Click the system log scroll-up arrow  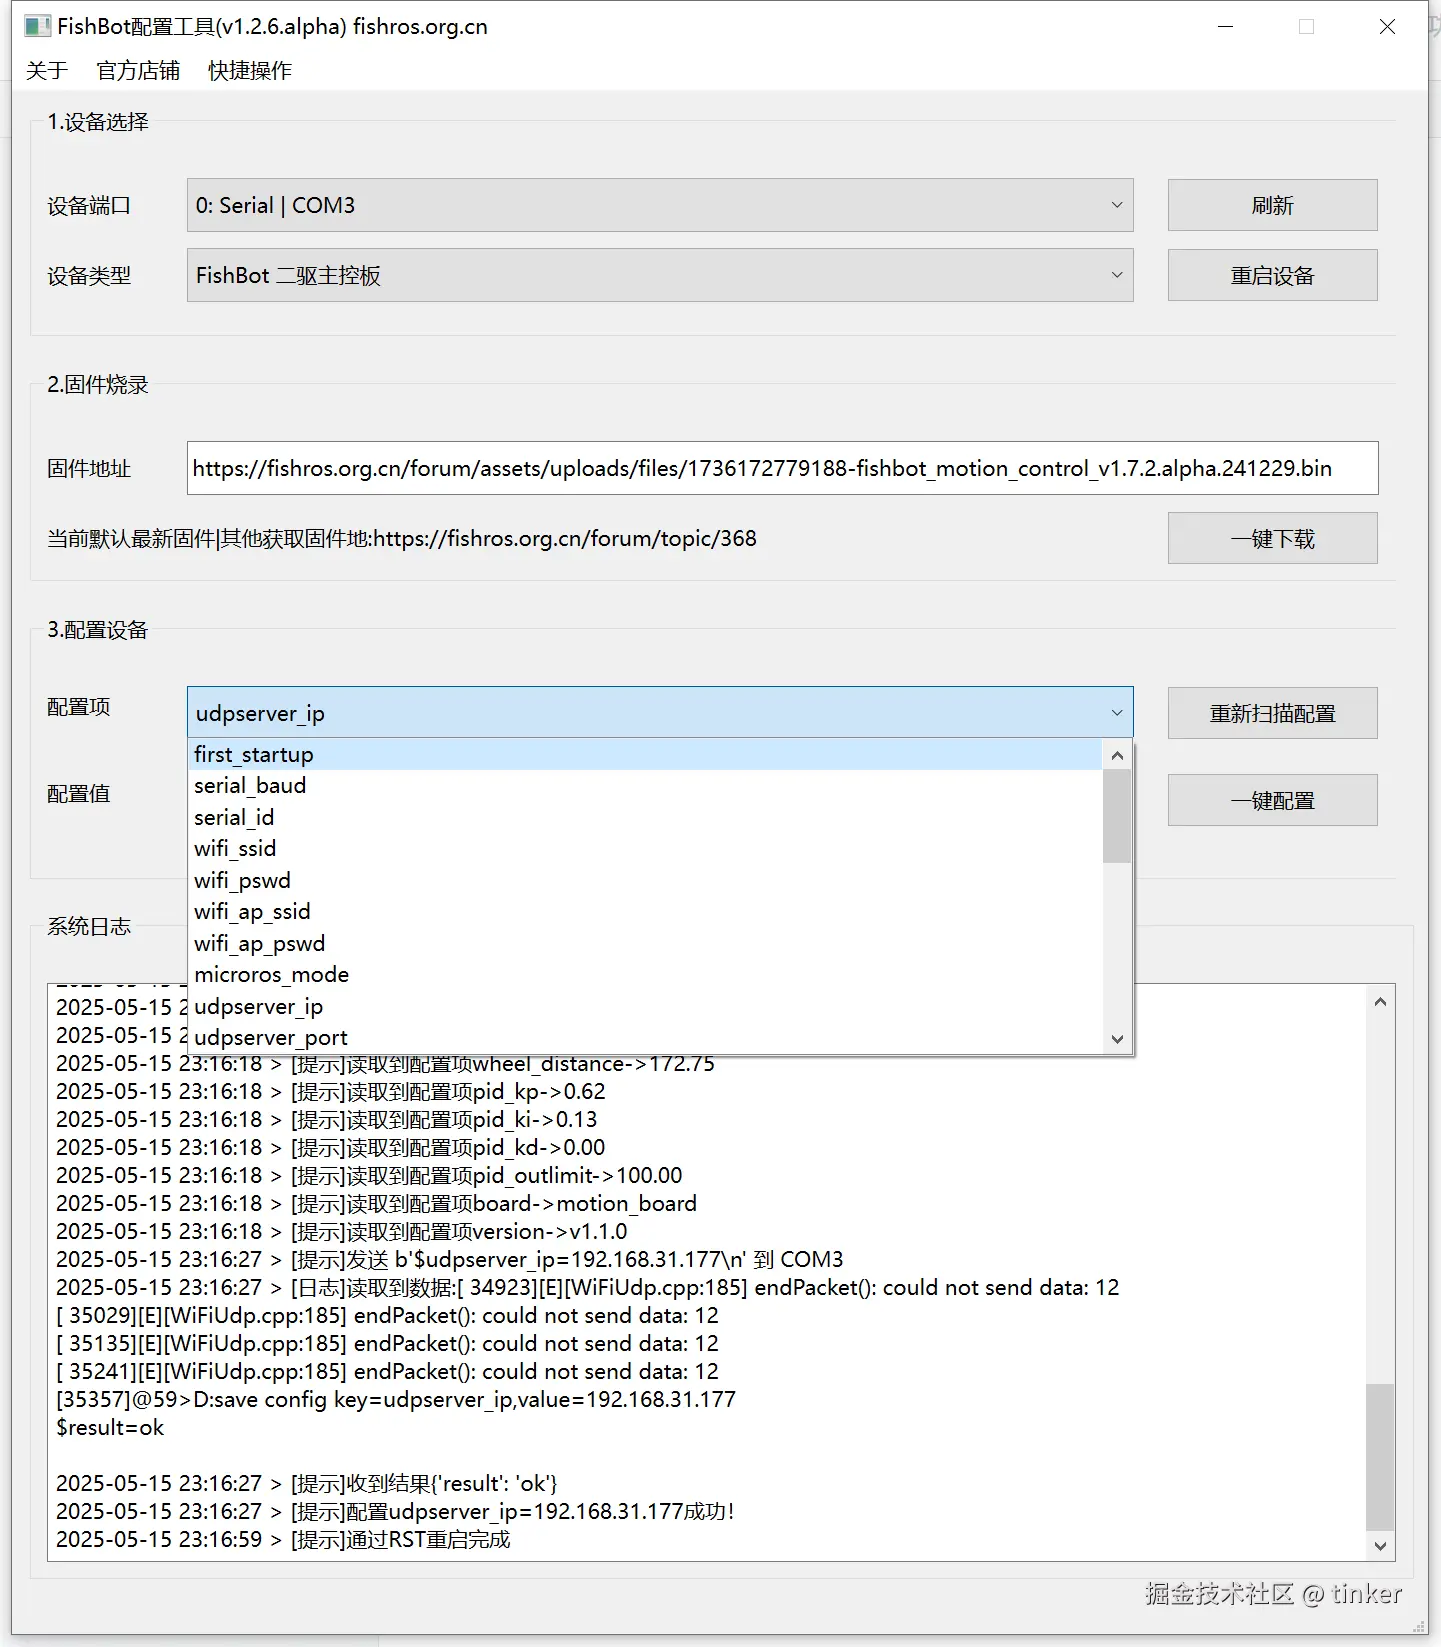[x=1380, y=1001]
